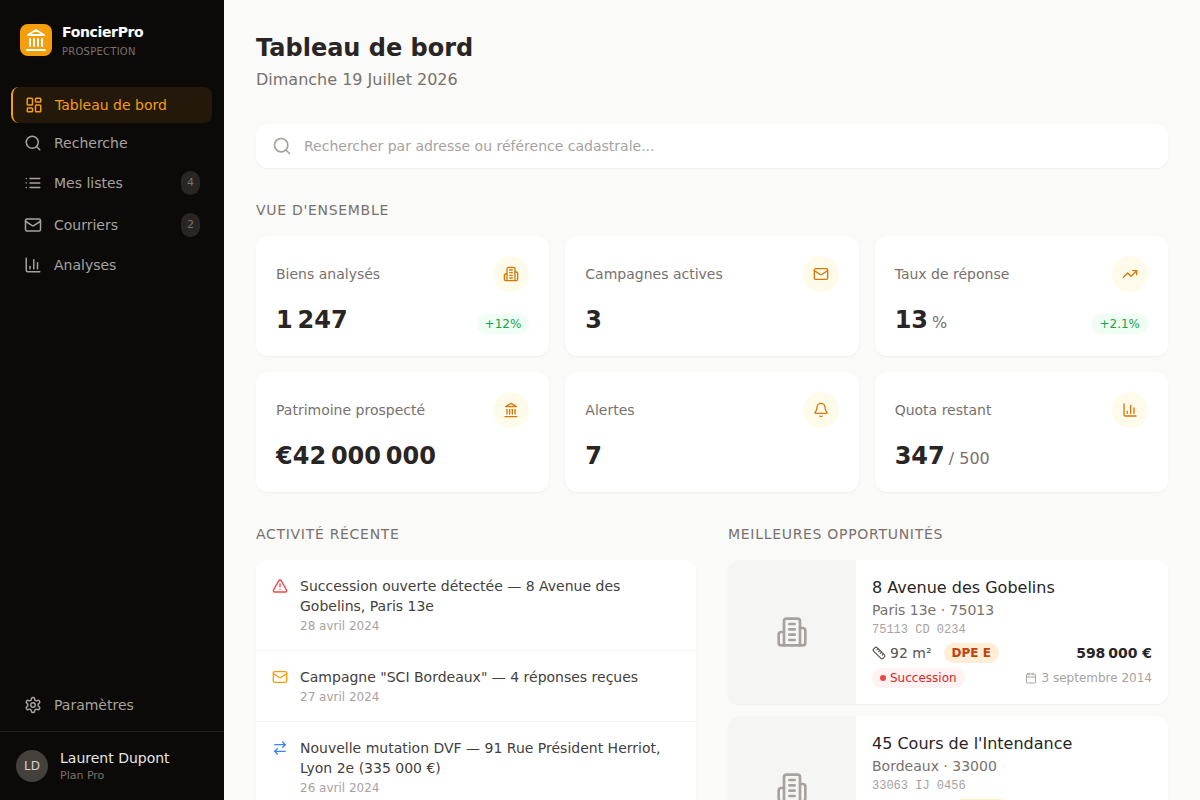Open 45 Cours de l'Intendance listing
This screenshot has width=1200, height=800.
point(972,743)
